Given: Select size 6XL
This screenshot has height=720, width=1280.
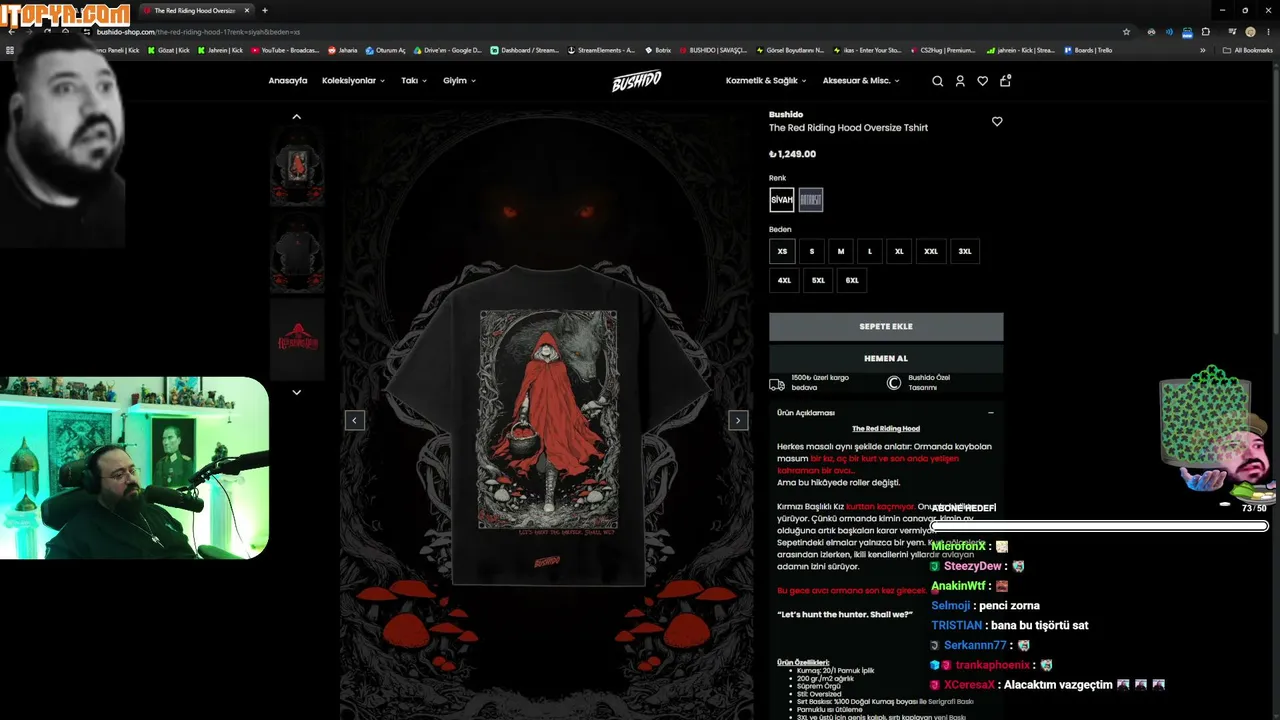Looking at the screenshot, I should pos(852,280).
